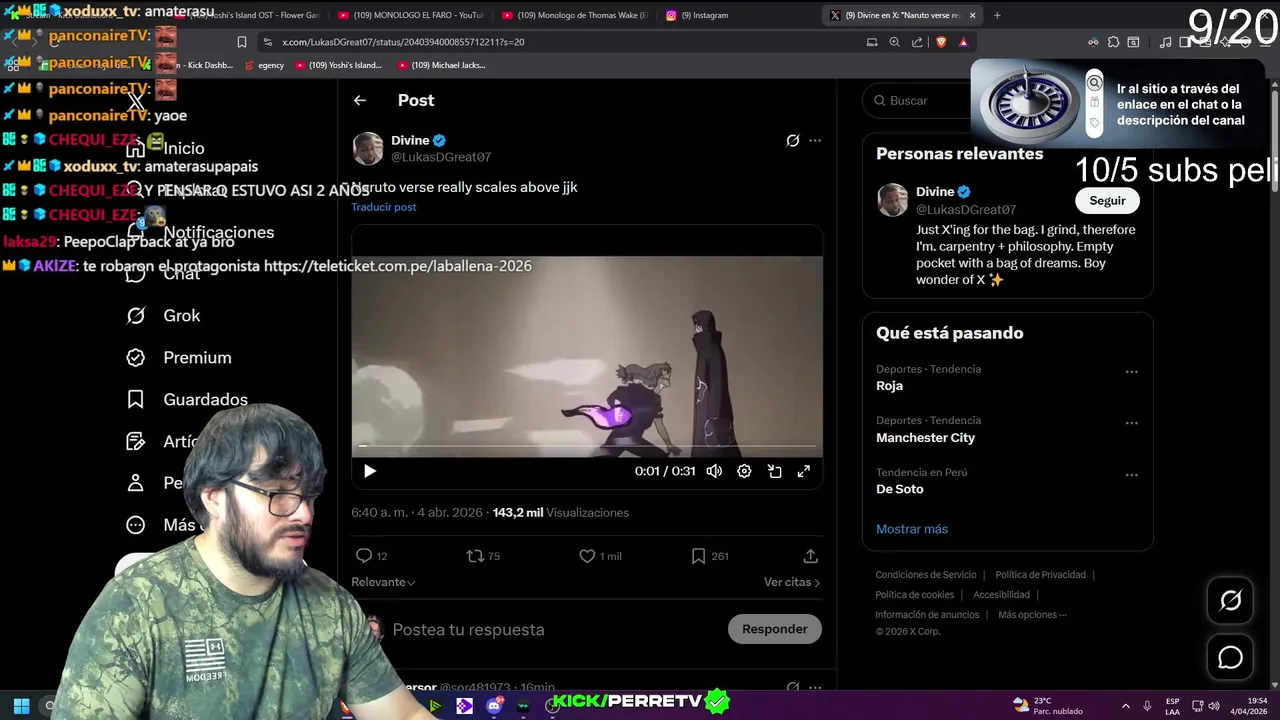Click the ESP LAA language indicator
This screenshot has width=1280, height=720.
tap(1172, 706)
